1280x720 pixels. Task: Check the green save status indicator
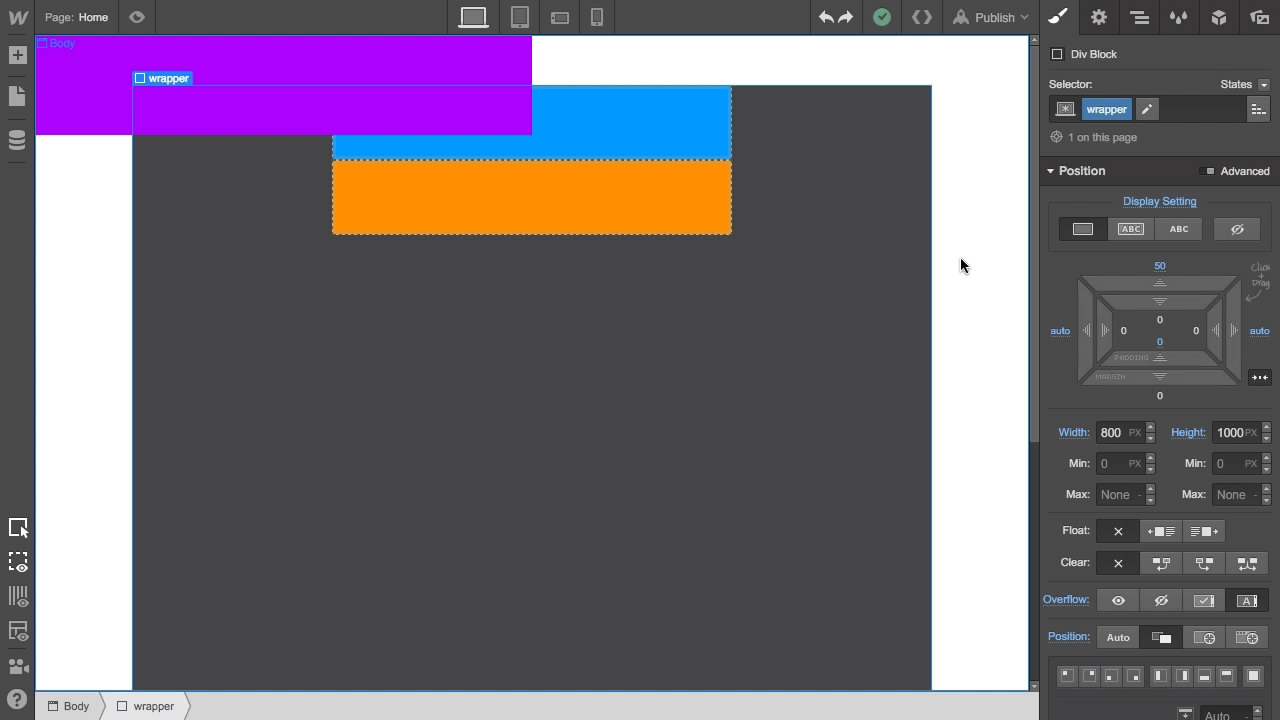point(882,17)
